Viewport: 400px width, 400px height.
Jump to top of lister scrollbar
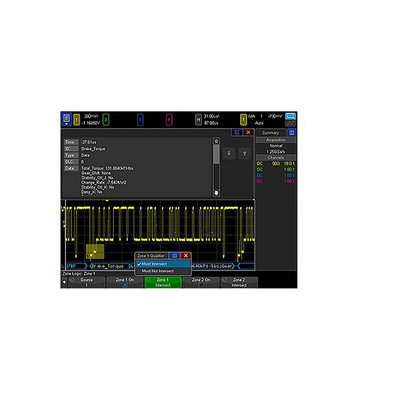(x=216, y=141)
